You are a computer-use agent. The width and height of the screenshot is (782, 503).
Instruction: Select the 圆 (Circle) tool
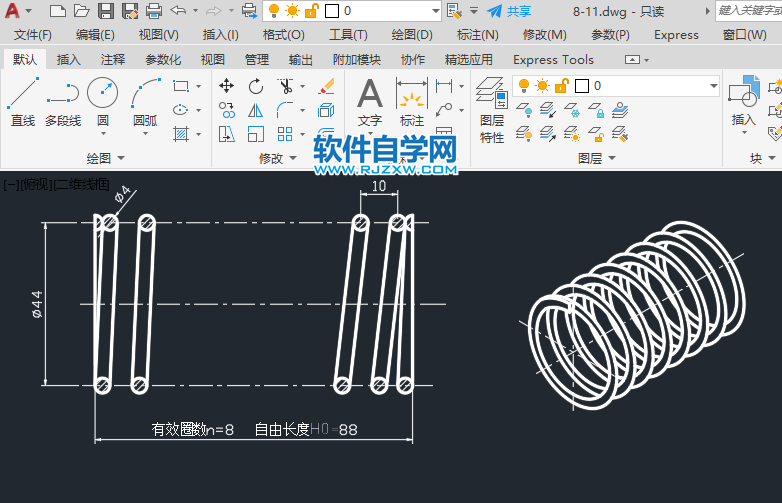[103, 102]
